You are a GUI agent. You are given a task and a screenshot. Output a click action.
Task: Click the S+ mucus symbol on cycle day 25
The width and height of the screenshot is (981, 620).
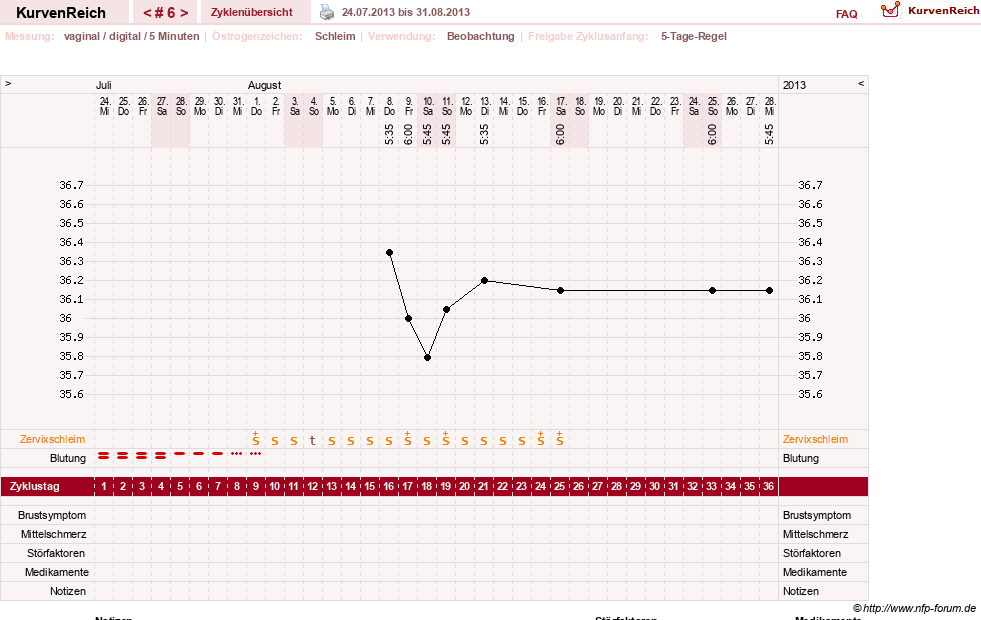[560, 438]
